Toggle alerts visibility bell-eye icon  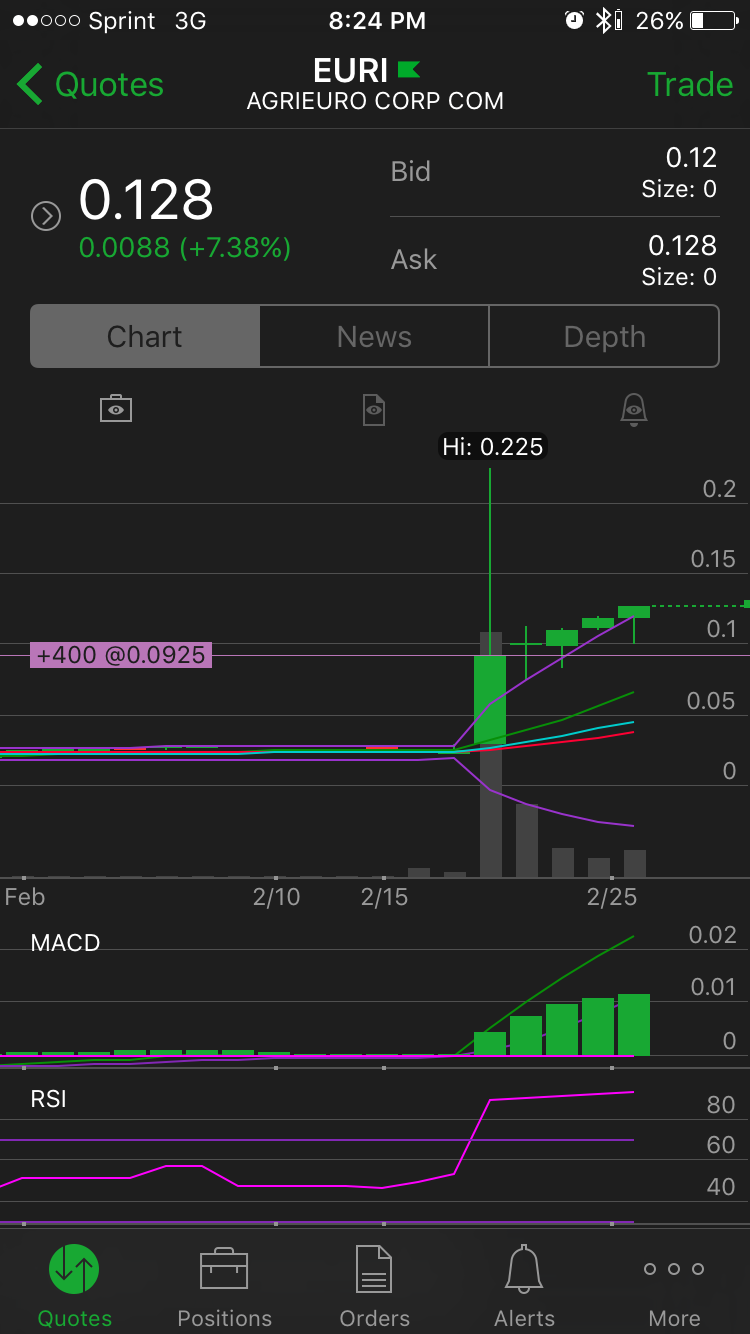click(634, 409)
